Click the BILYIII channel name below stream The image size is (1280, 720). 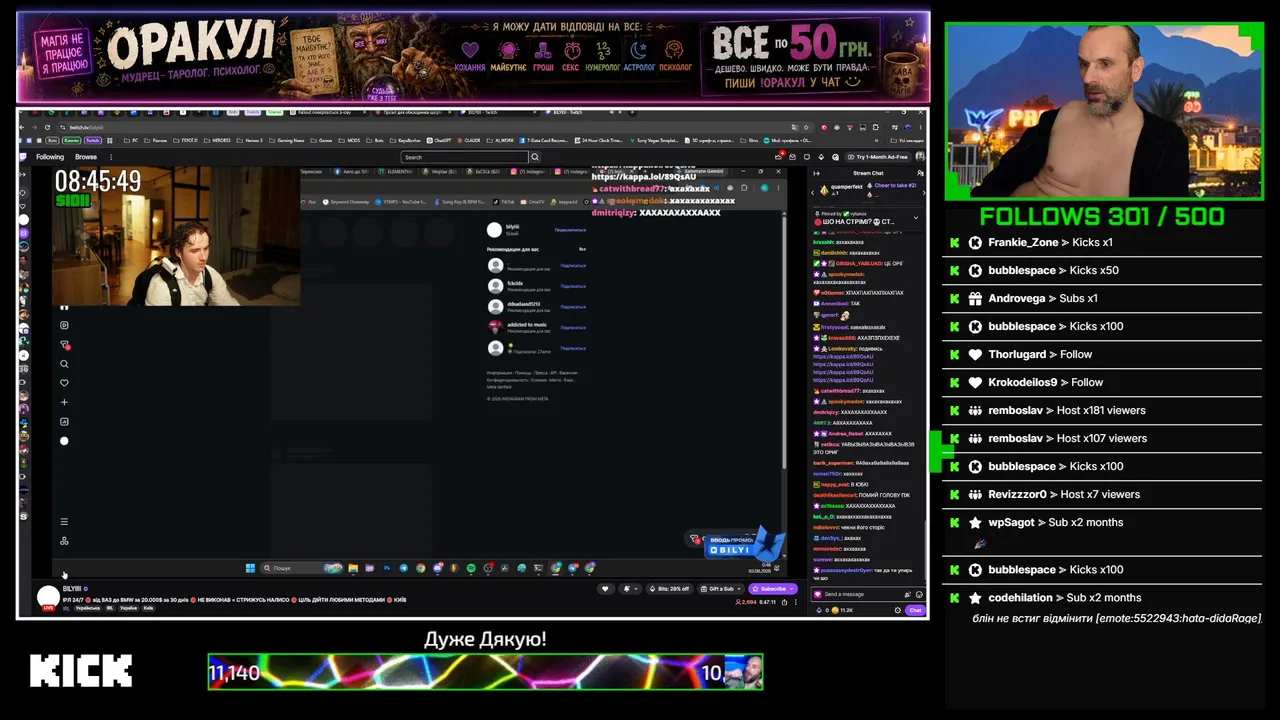(x=72, y=589)
